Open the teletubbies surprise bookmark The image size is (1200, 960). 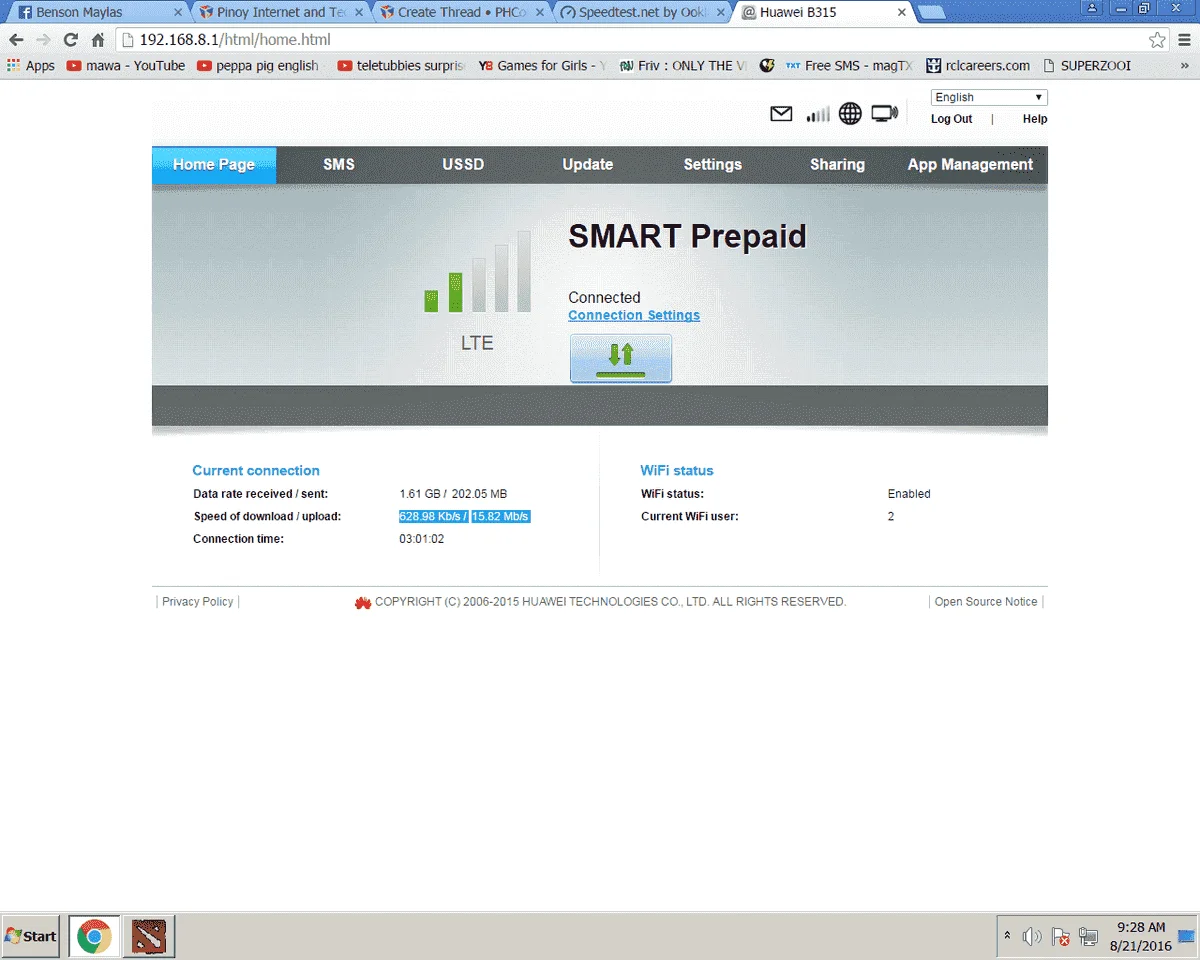tap(402, 65)
